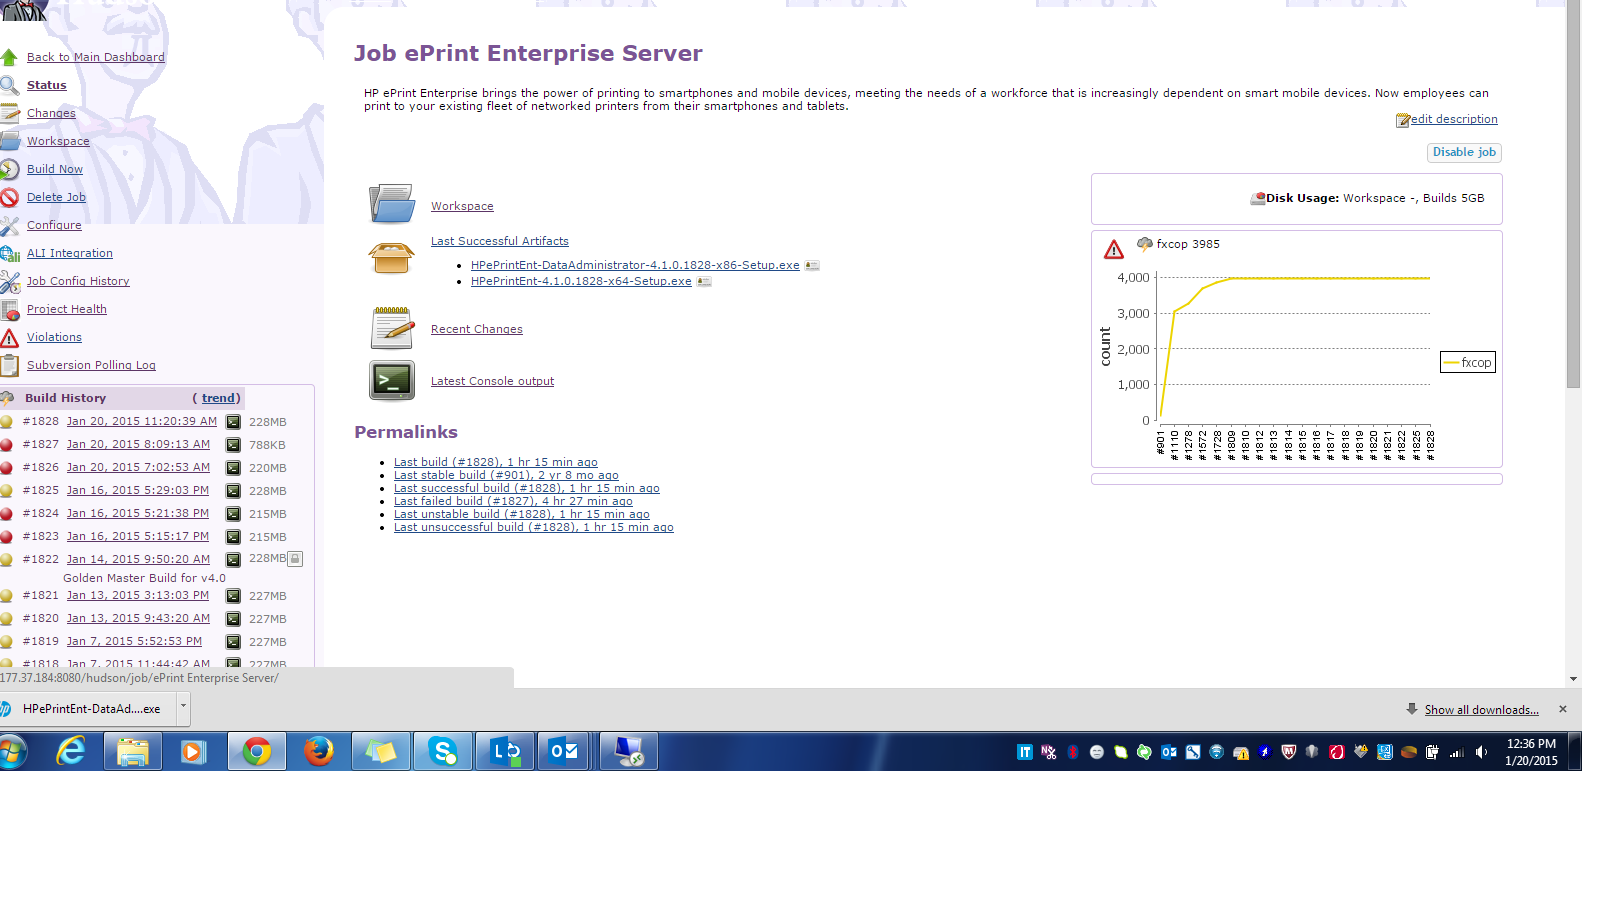This screenshot has width=1600, height=900.
Task: Open console icon for build #1827
Action: point(233,445)
